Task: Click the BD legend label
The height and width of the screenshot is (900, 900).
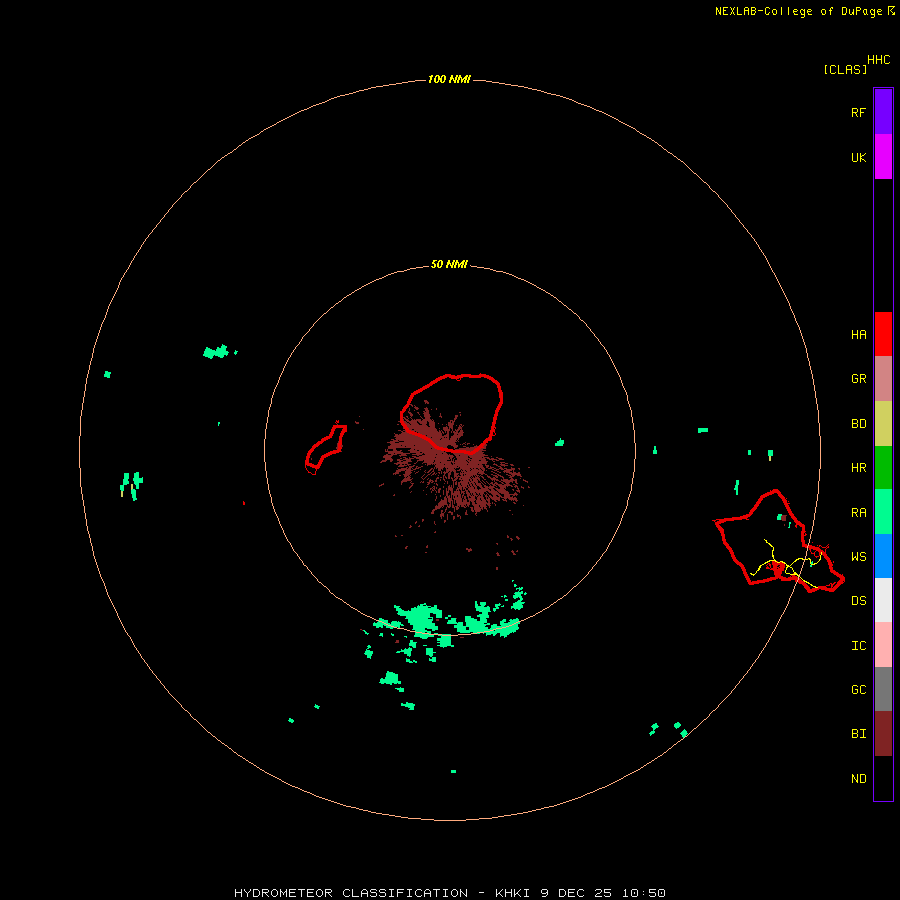Action: (x=858, y=424)
